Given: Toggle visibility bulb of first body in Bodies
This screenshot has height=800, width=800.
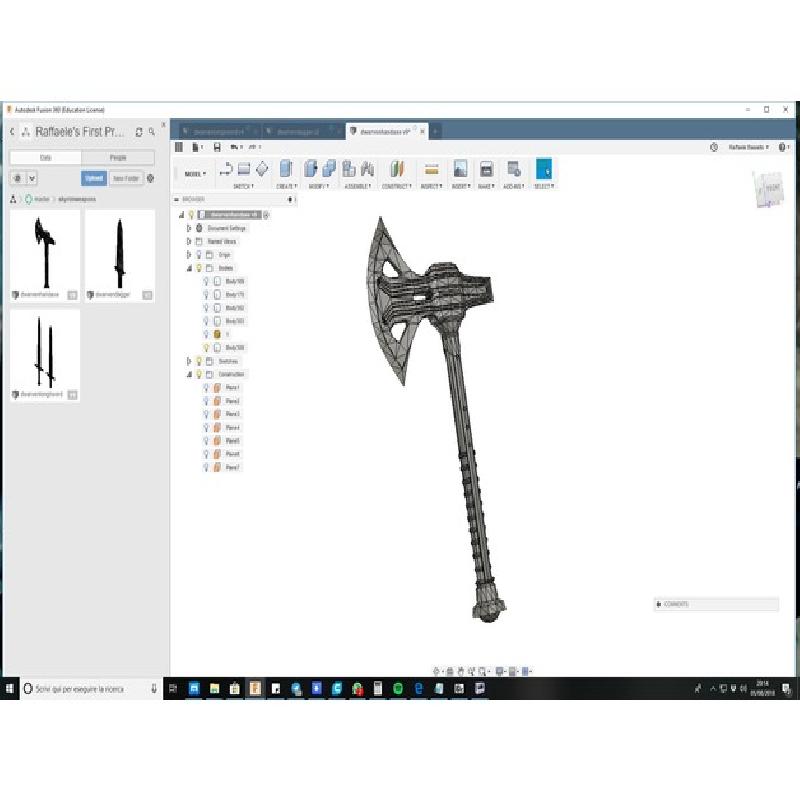Looking at the screenshot, I should point(207,281).
